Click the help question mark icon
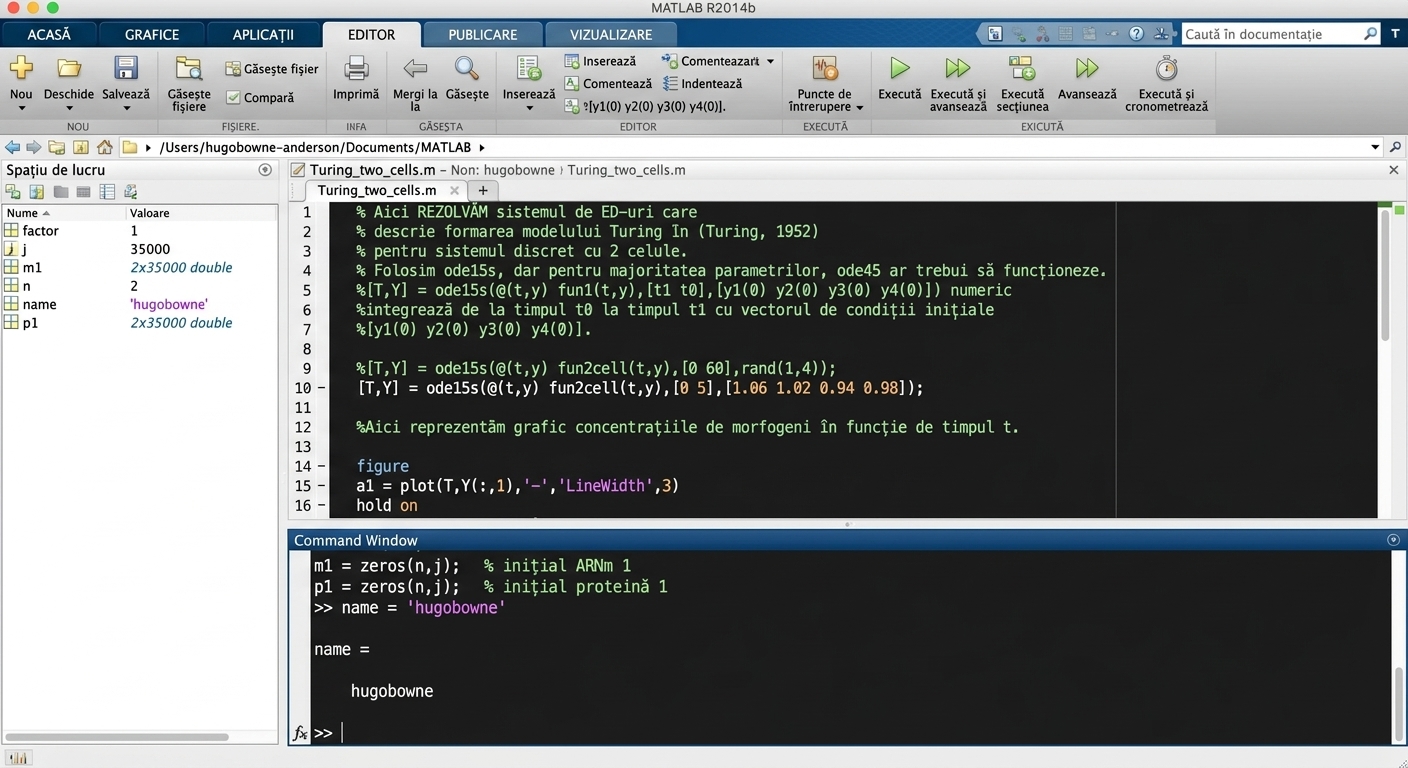This screenshot has height=768, width=1408. click(1136, 34)
